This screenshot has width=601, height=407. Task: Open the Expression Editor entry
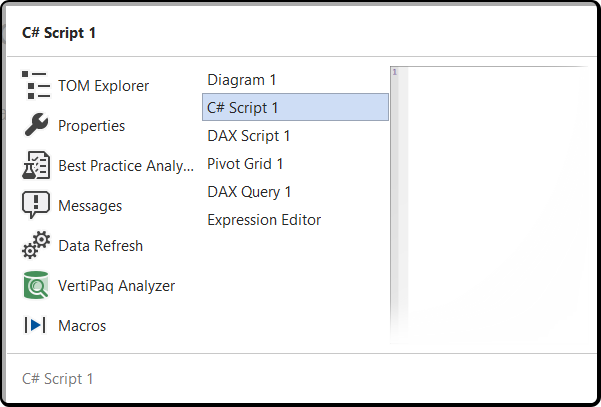click(264, 220)
